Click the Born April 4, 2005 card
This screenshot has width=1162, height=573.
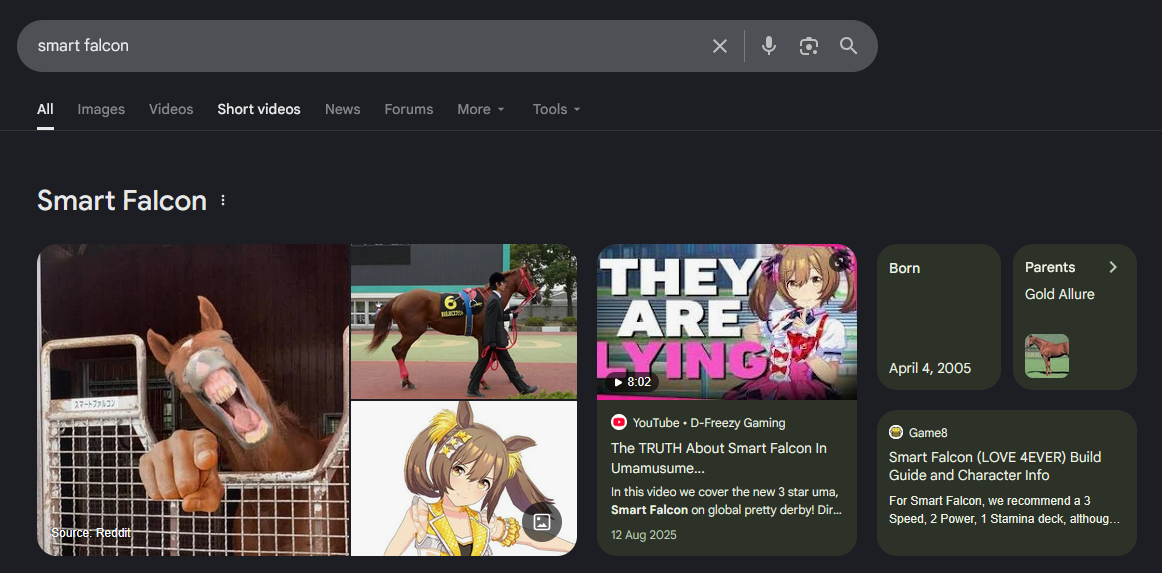tap(939, 317)
